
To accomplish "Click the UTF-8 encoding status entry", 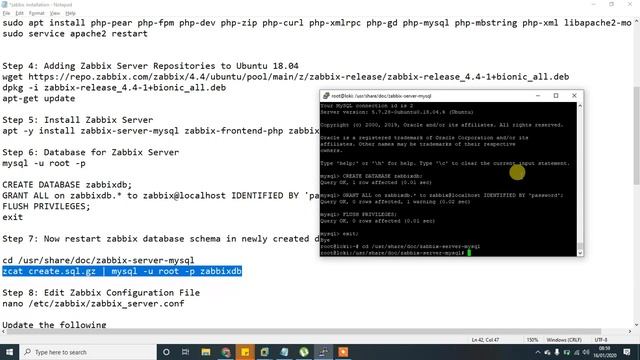I will coord(601,340).
